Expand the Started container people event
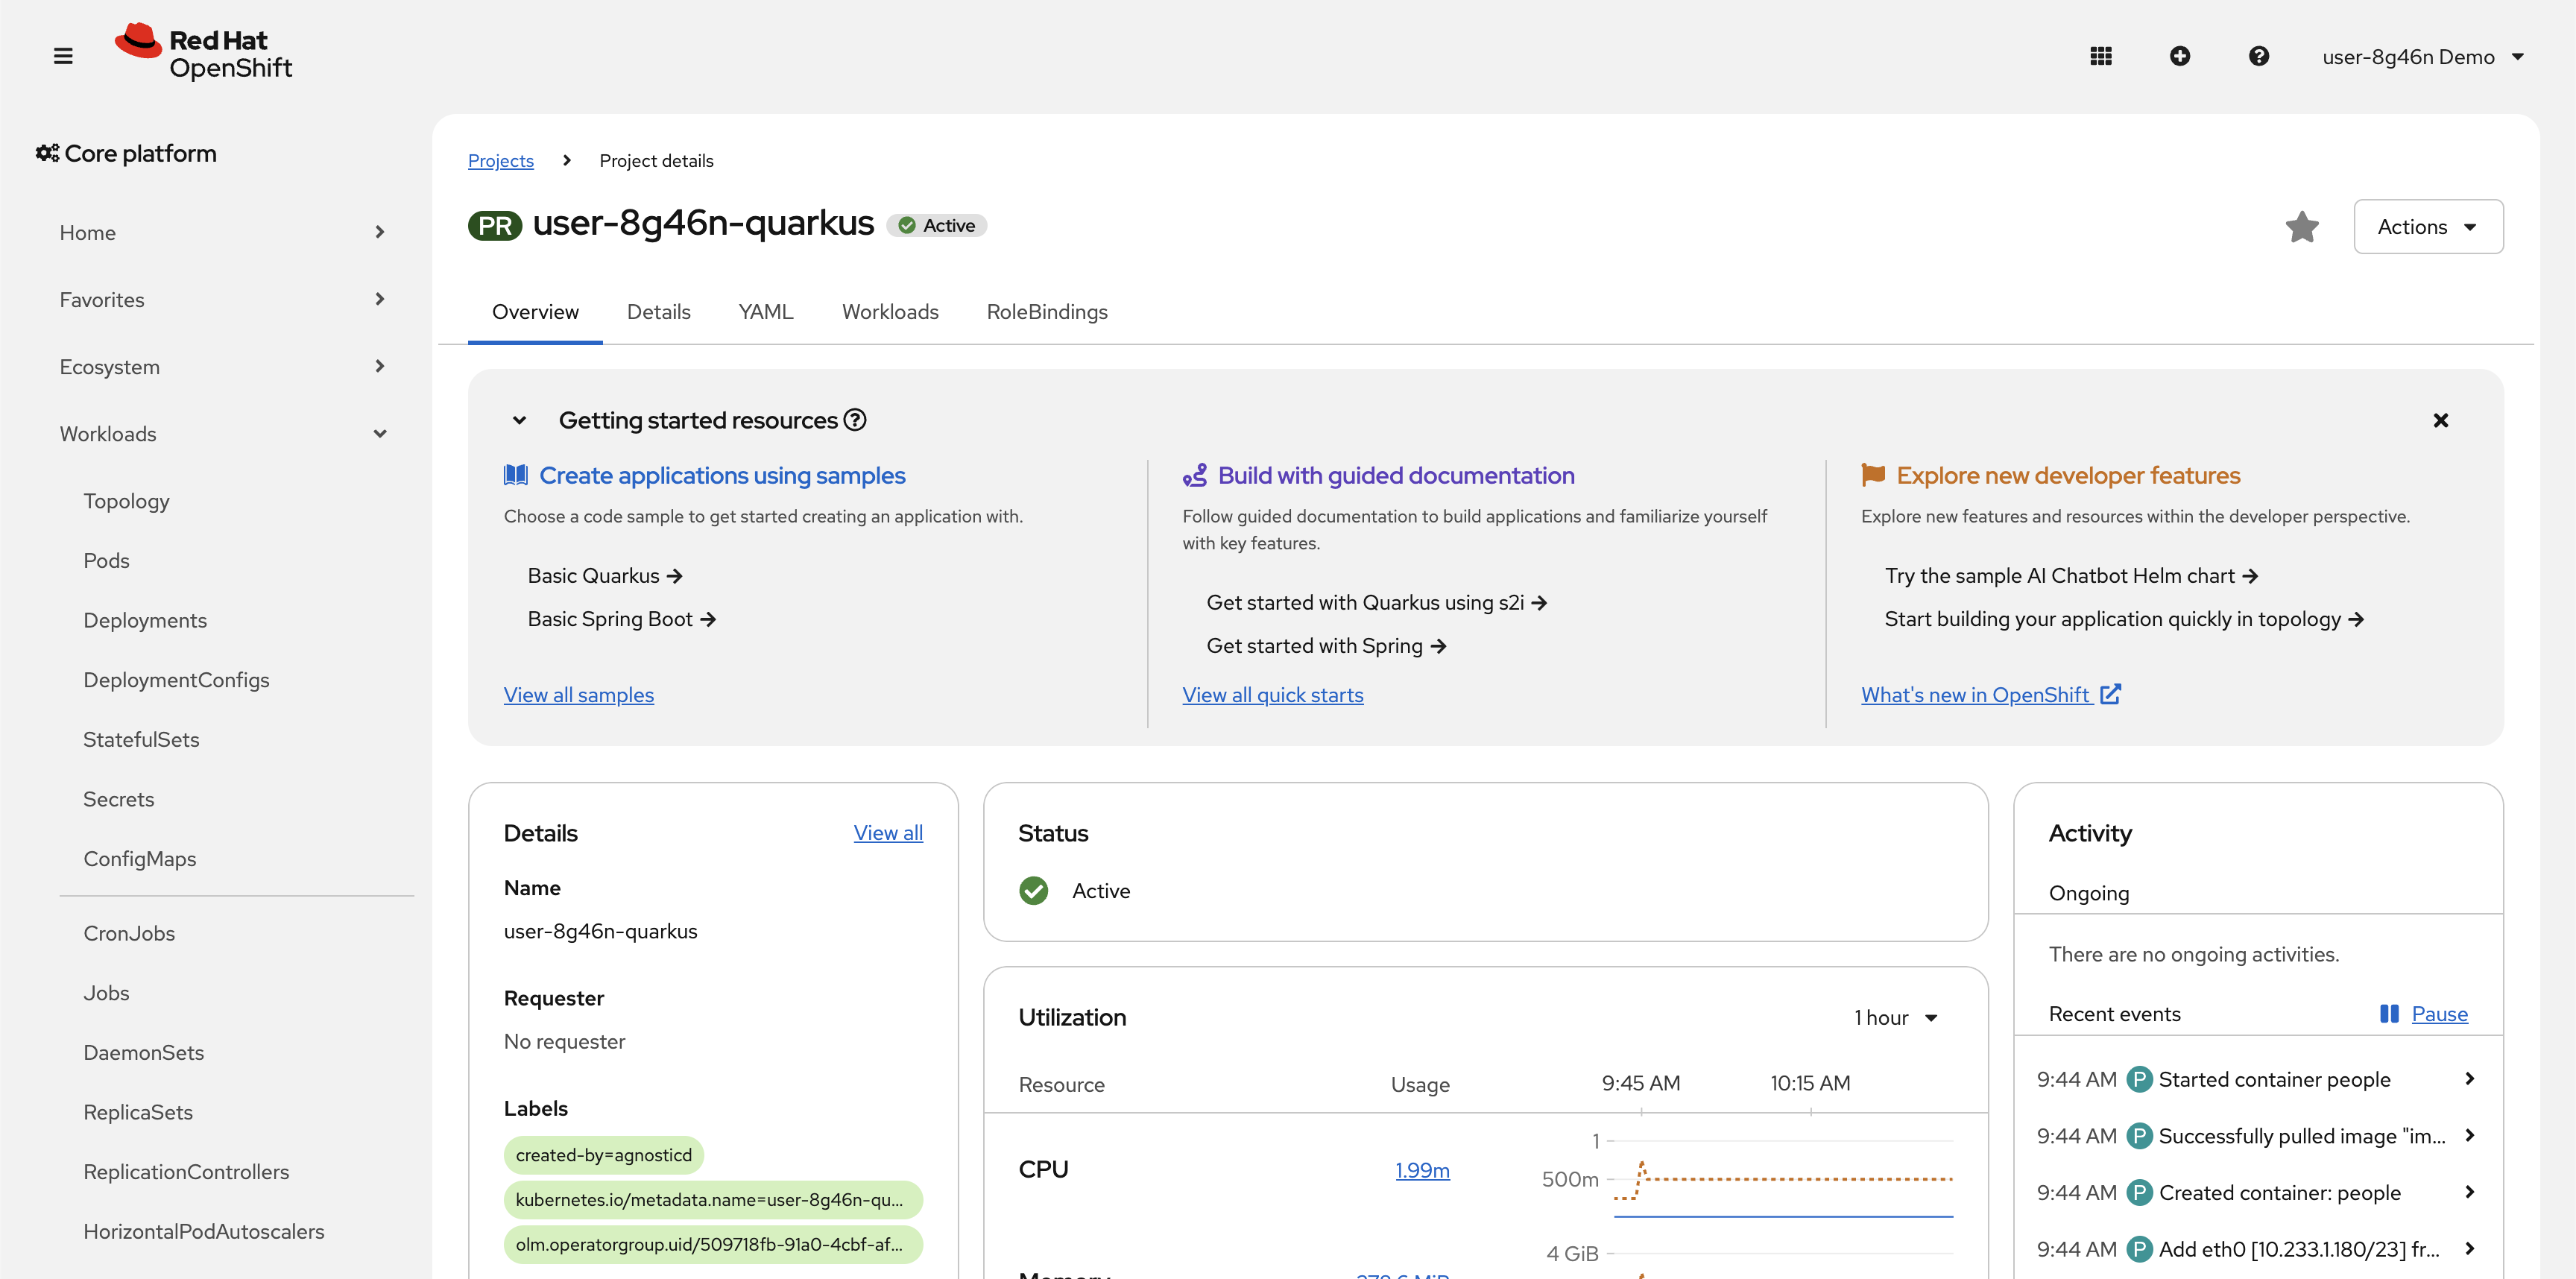Screen dimensions: 2576x1279 tap(2469, 1079)
